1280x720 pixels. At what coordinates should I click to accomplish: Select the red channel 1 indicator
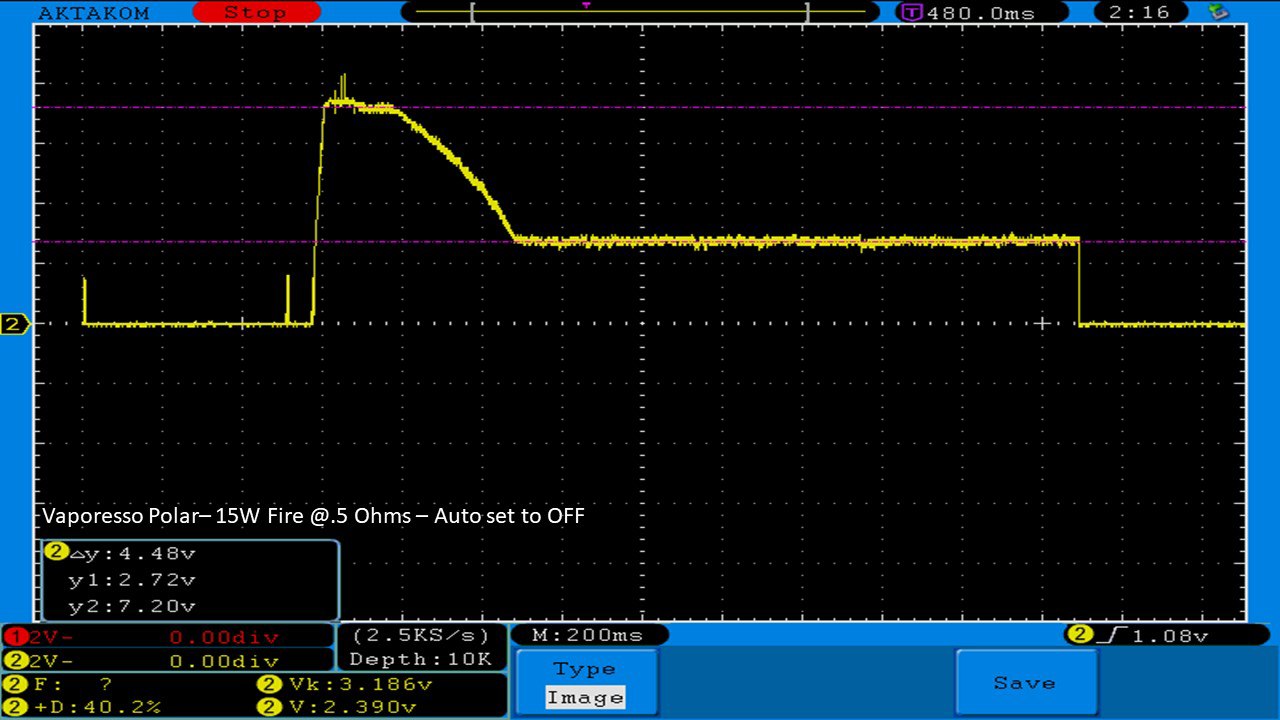pyautogui.click(x=14, y=636)
